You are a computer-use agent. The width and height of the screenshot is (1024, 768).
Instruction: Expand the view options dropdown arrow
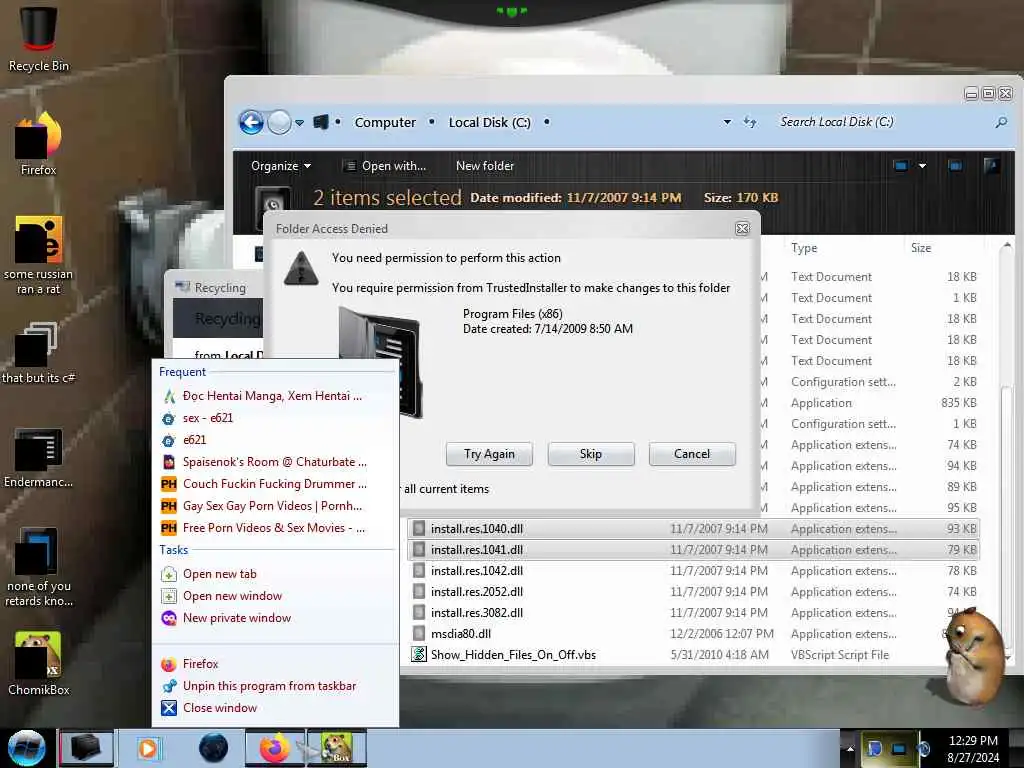point(922,166)
